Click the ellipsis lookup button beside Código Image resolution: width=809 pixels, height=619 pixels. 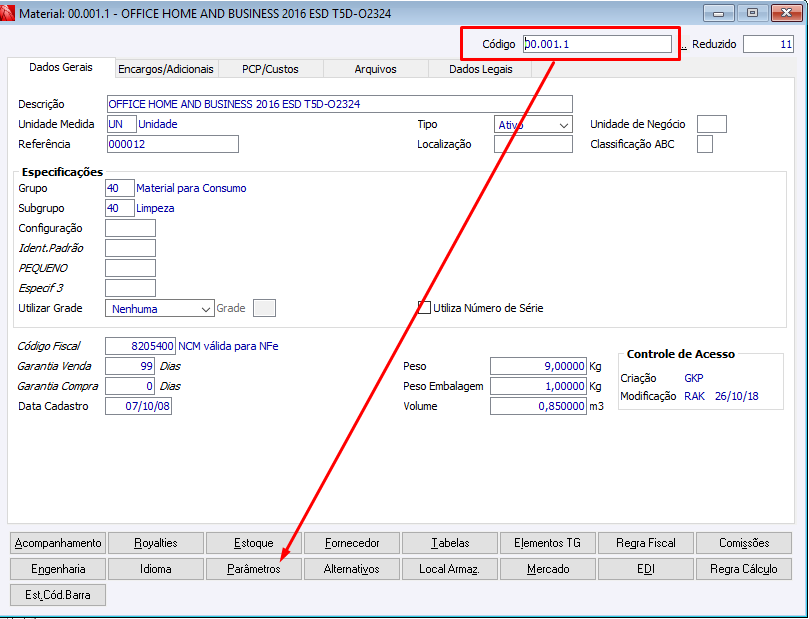(x=683, y=45)
